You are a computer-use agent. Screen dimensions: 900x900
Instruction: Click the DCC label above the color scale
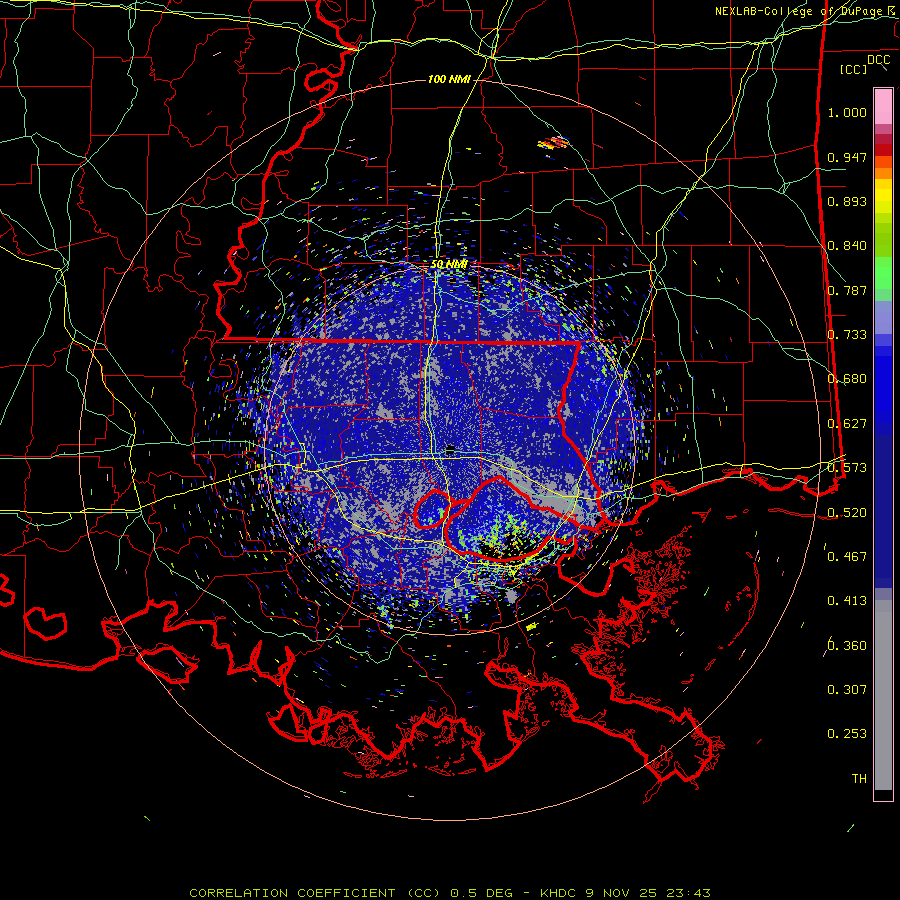[x=878, y=60]
